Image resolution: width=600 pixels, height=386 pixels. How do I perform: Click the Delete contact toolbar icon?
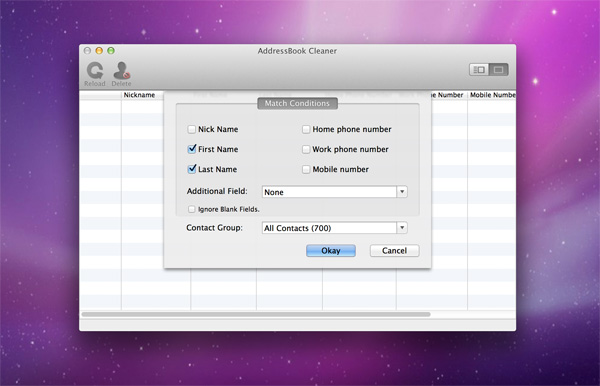pyautogui.click(x=121, y=74)
